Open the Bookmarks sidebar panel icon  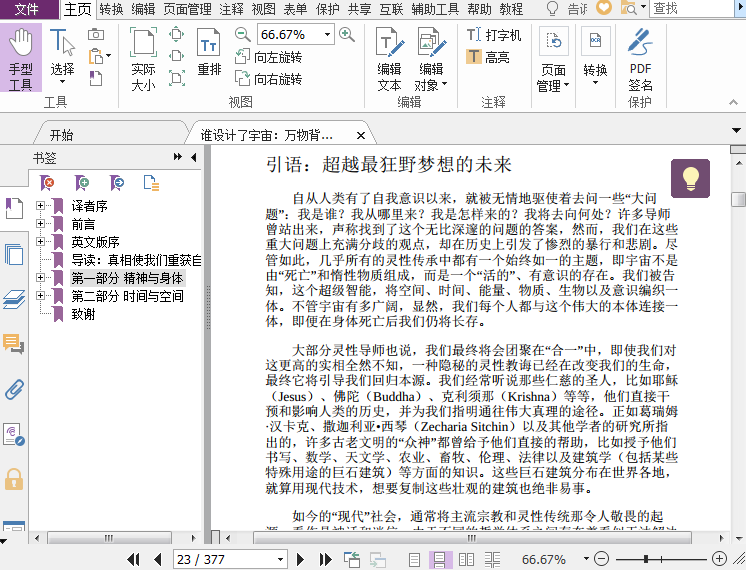[x=14, y=208]
